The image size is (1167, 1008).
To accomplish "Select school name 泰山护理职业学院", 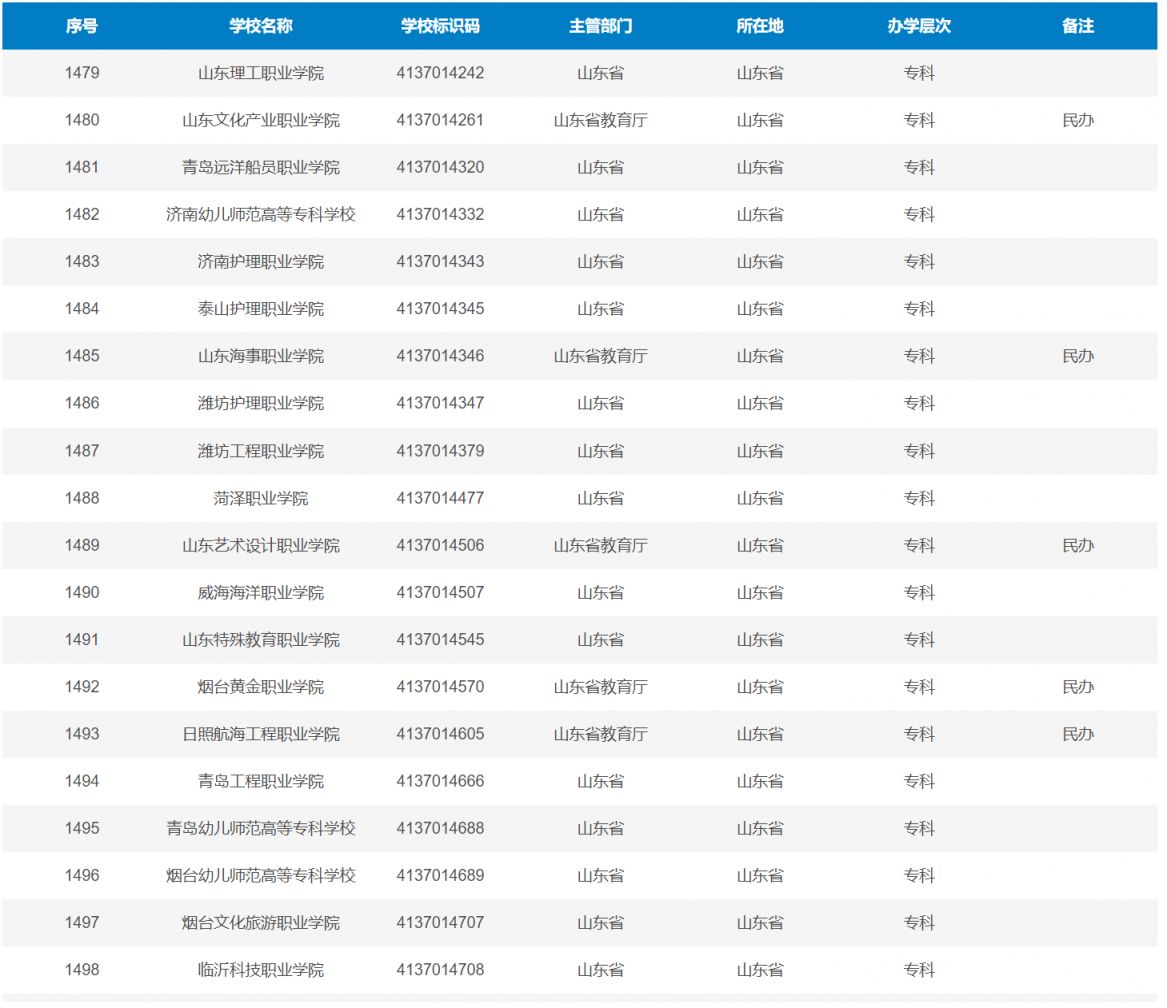I will (x=260, y=309).
